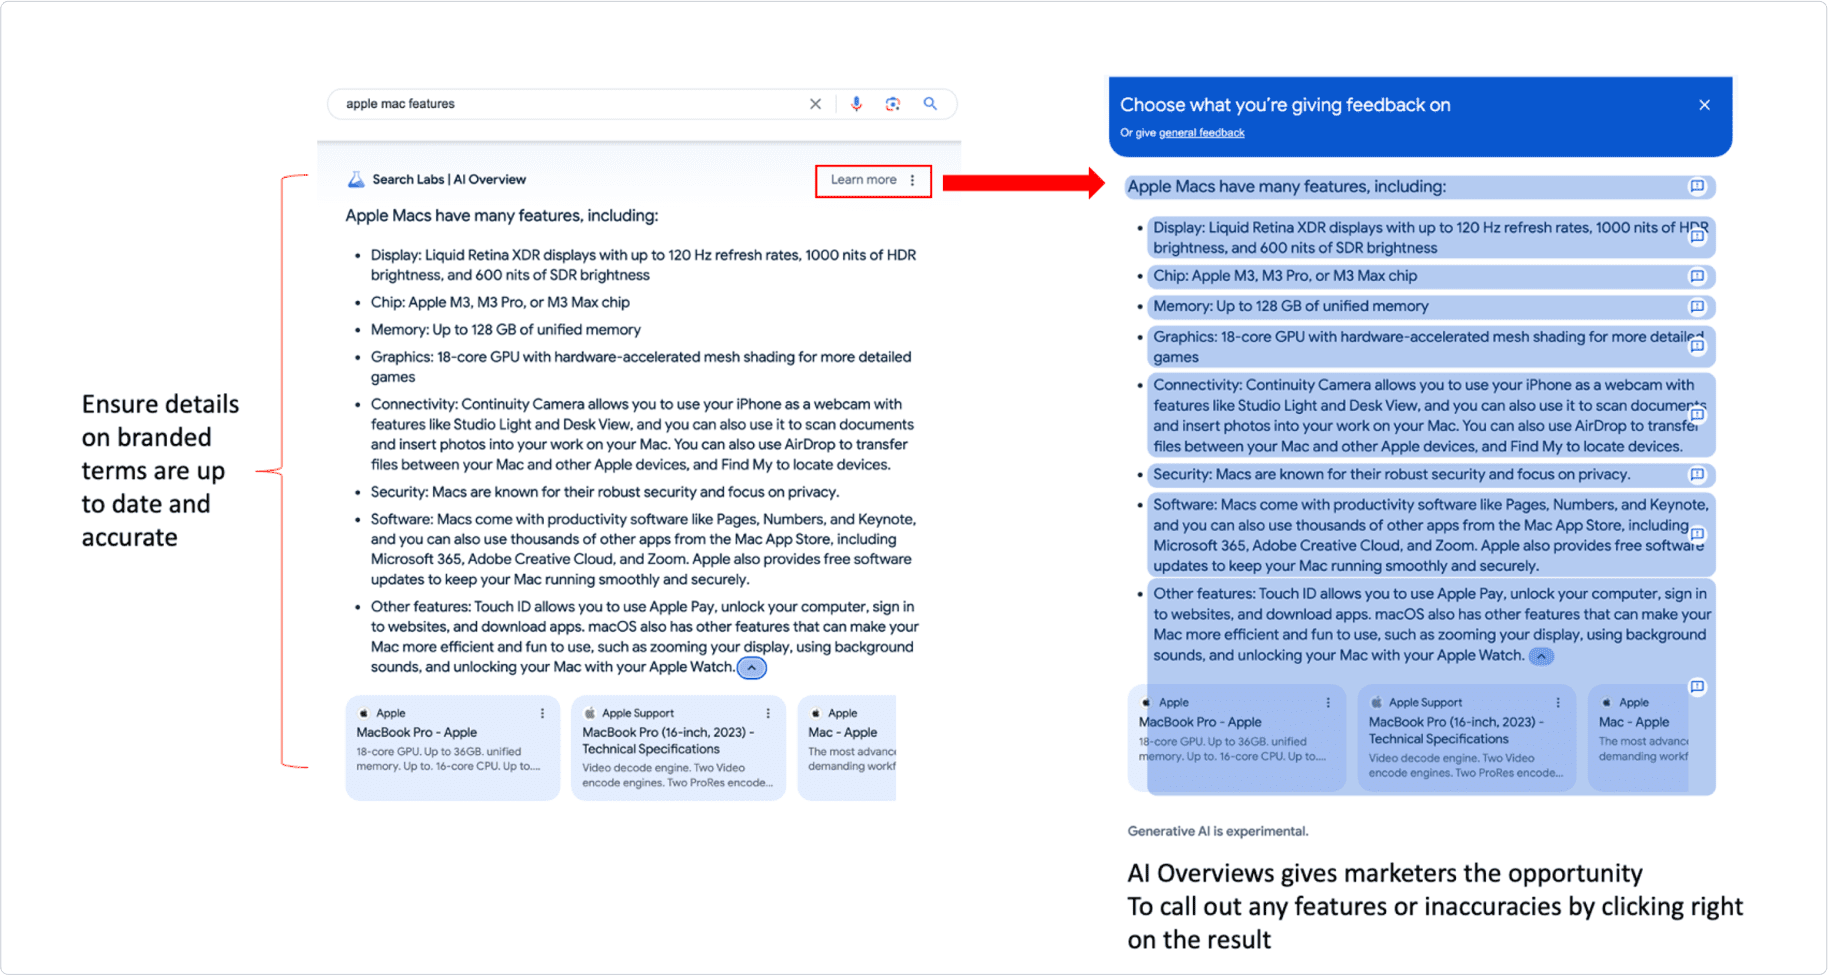This screenshot has height=975, width=1828.
Task: Collapse overview chevron in feedback panel
Action: [1541, 657]
